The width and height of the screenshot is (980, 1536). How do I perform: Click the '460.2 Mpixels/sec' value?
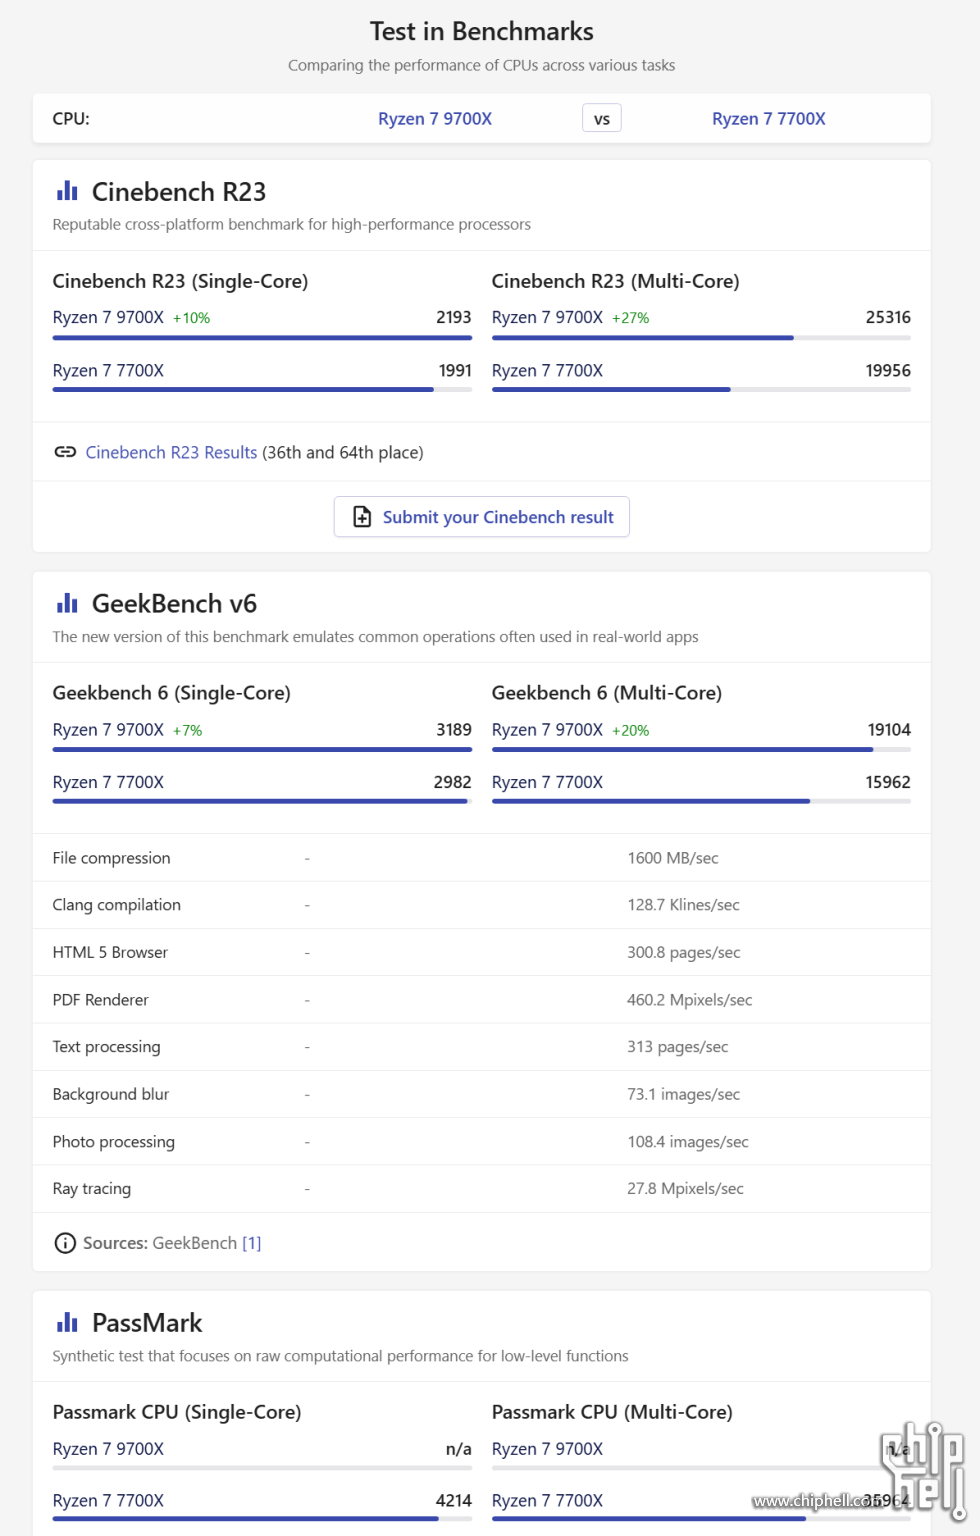[x=690, y=1000]
